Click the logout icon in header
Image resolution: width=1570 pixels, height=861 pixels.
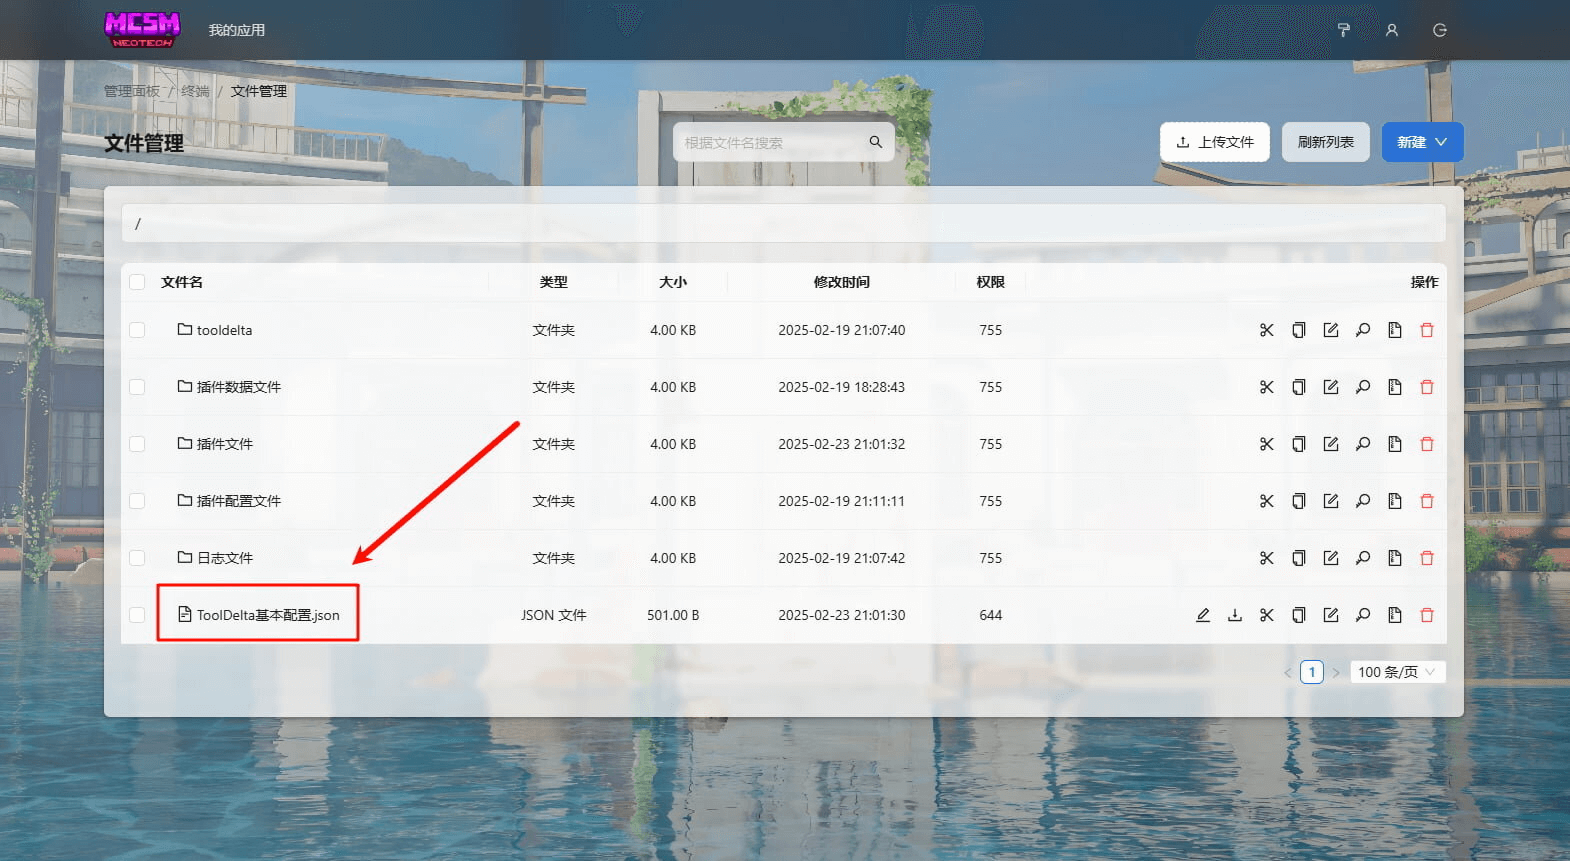click(x=1440, y=30)
